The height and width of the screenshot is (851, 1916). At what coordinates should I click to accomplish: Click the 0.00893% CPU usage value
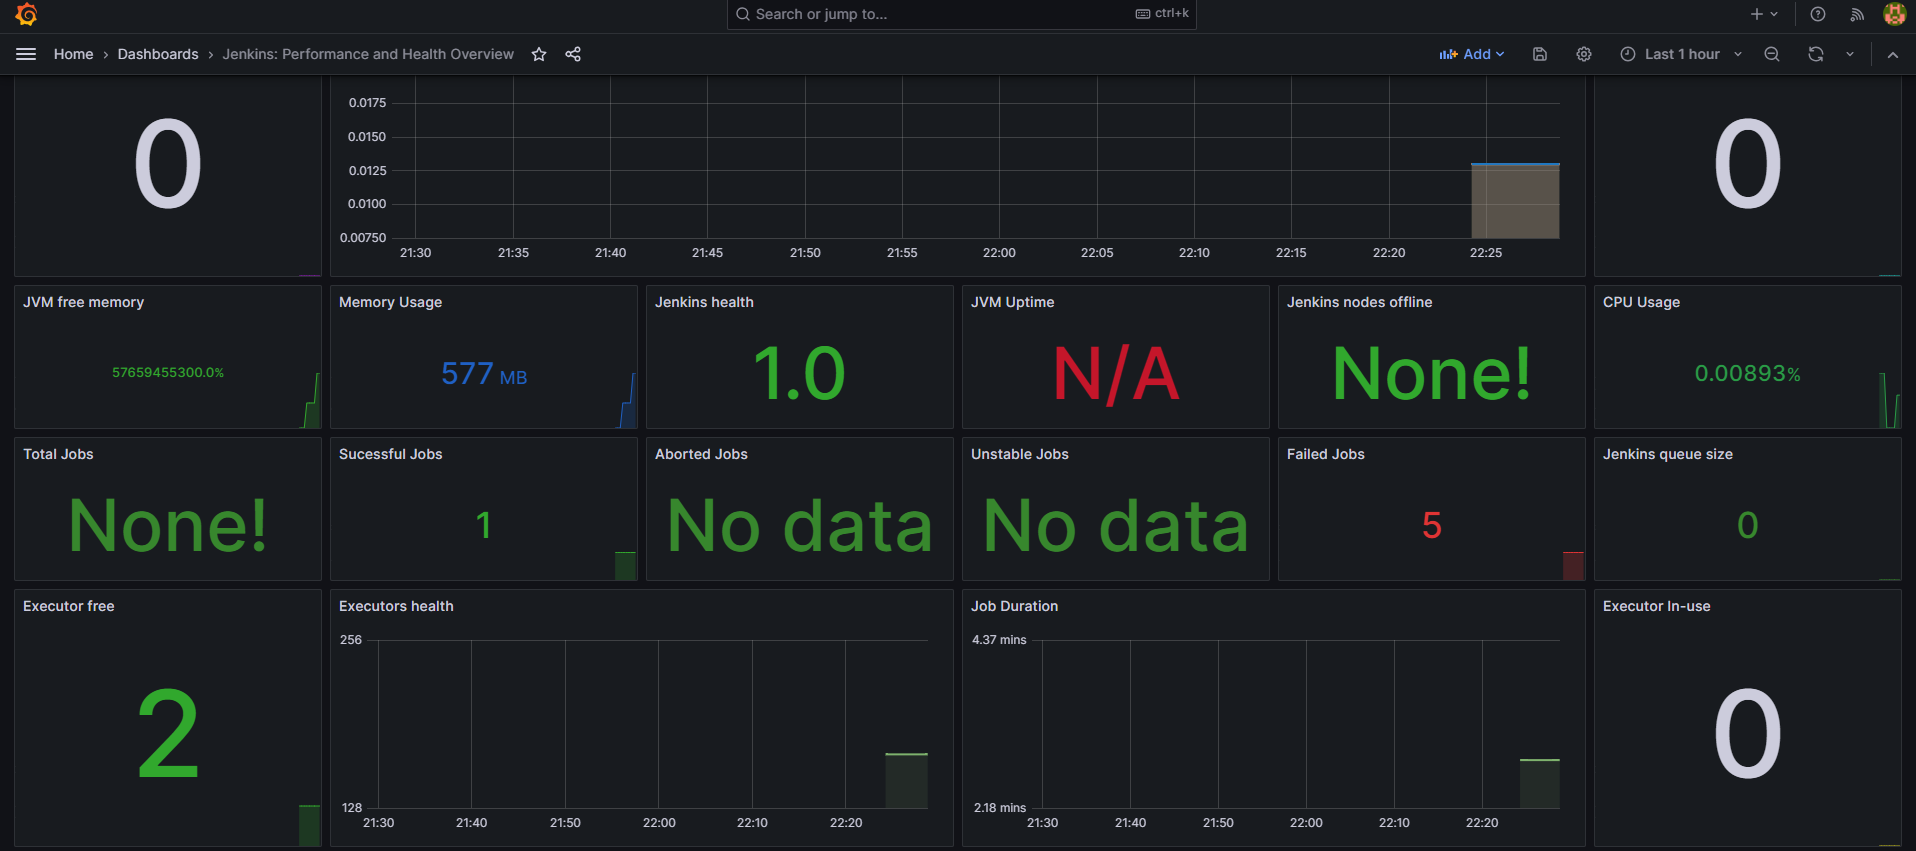(1747, 374)
